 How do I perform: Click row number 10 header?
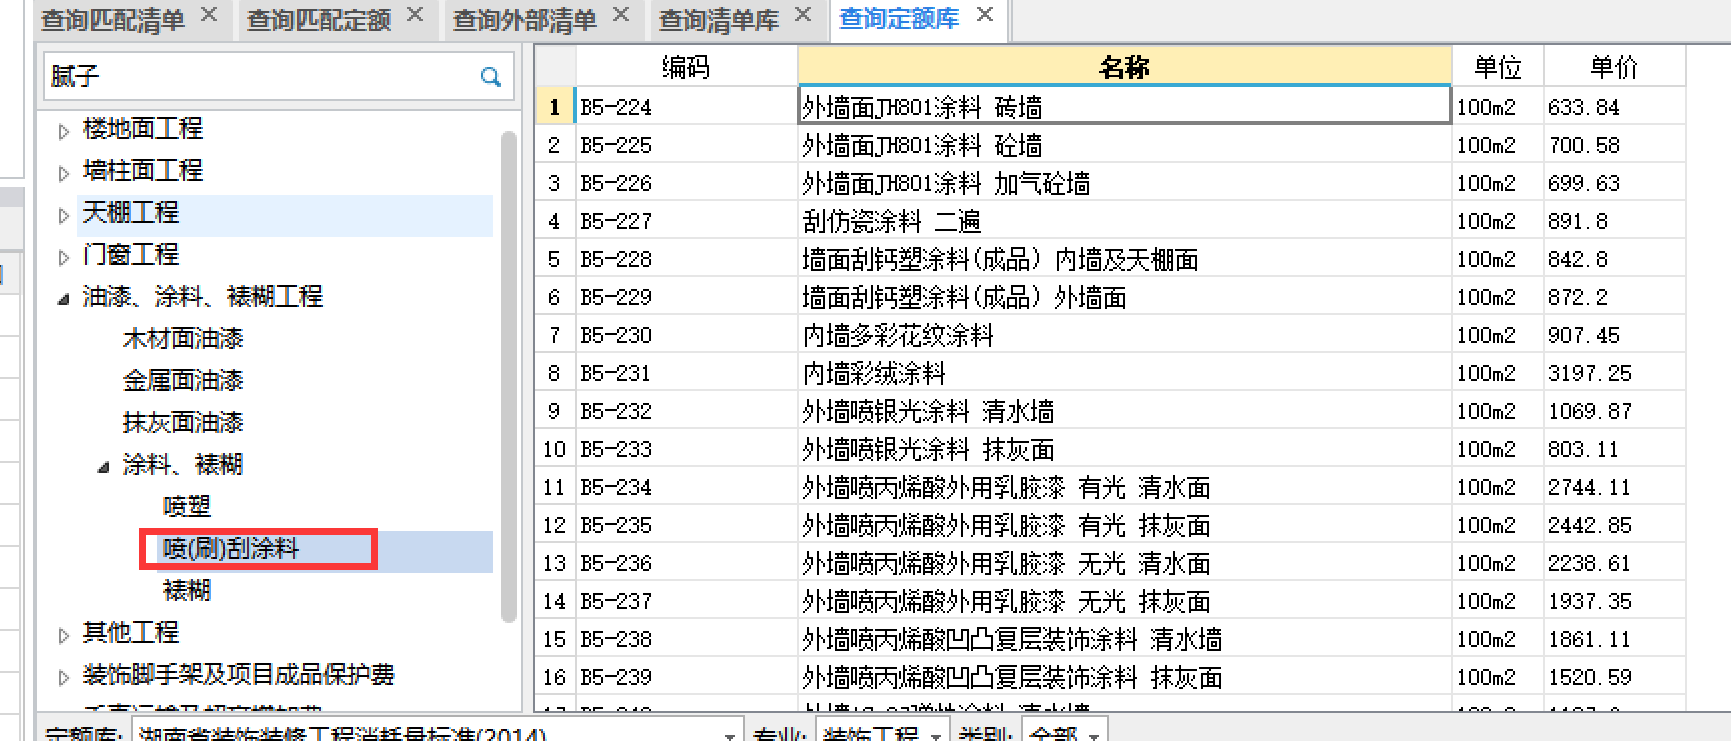(x=555, y=449)
